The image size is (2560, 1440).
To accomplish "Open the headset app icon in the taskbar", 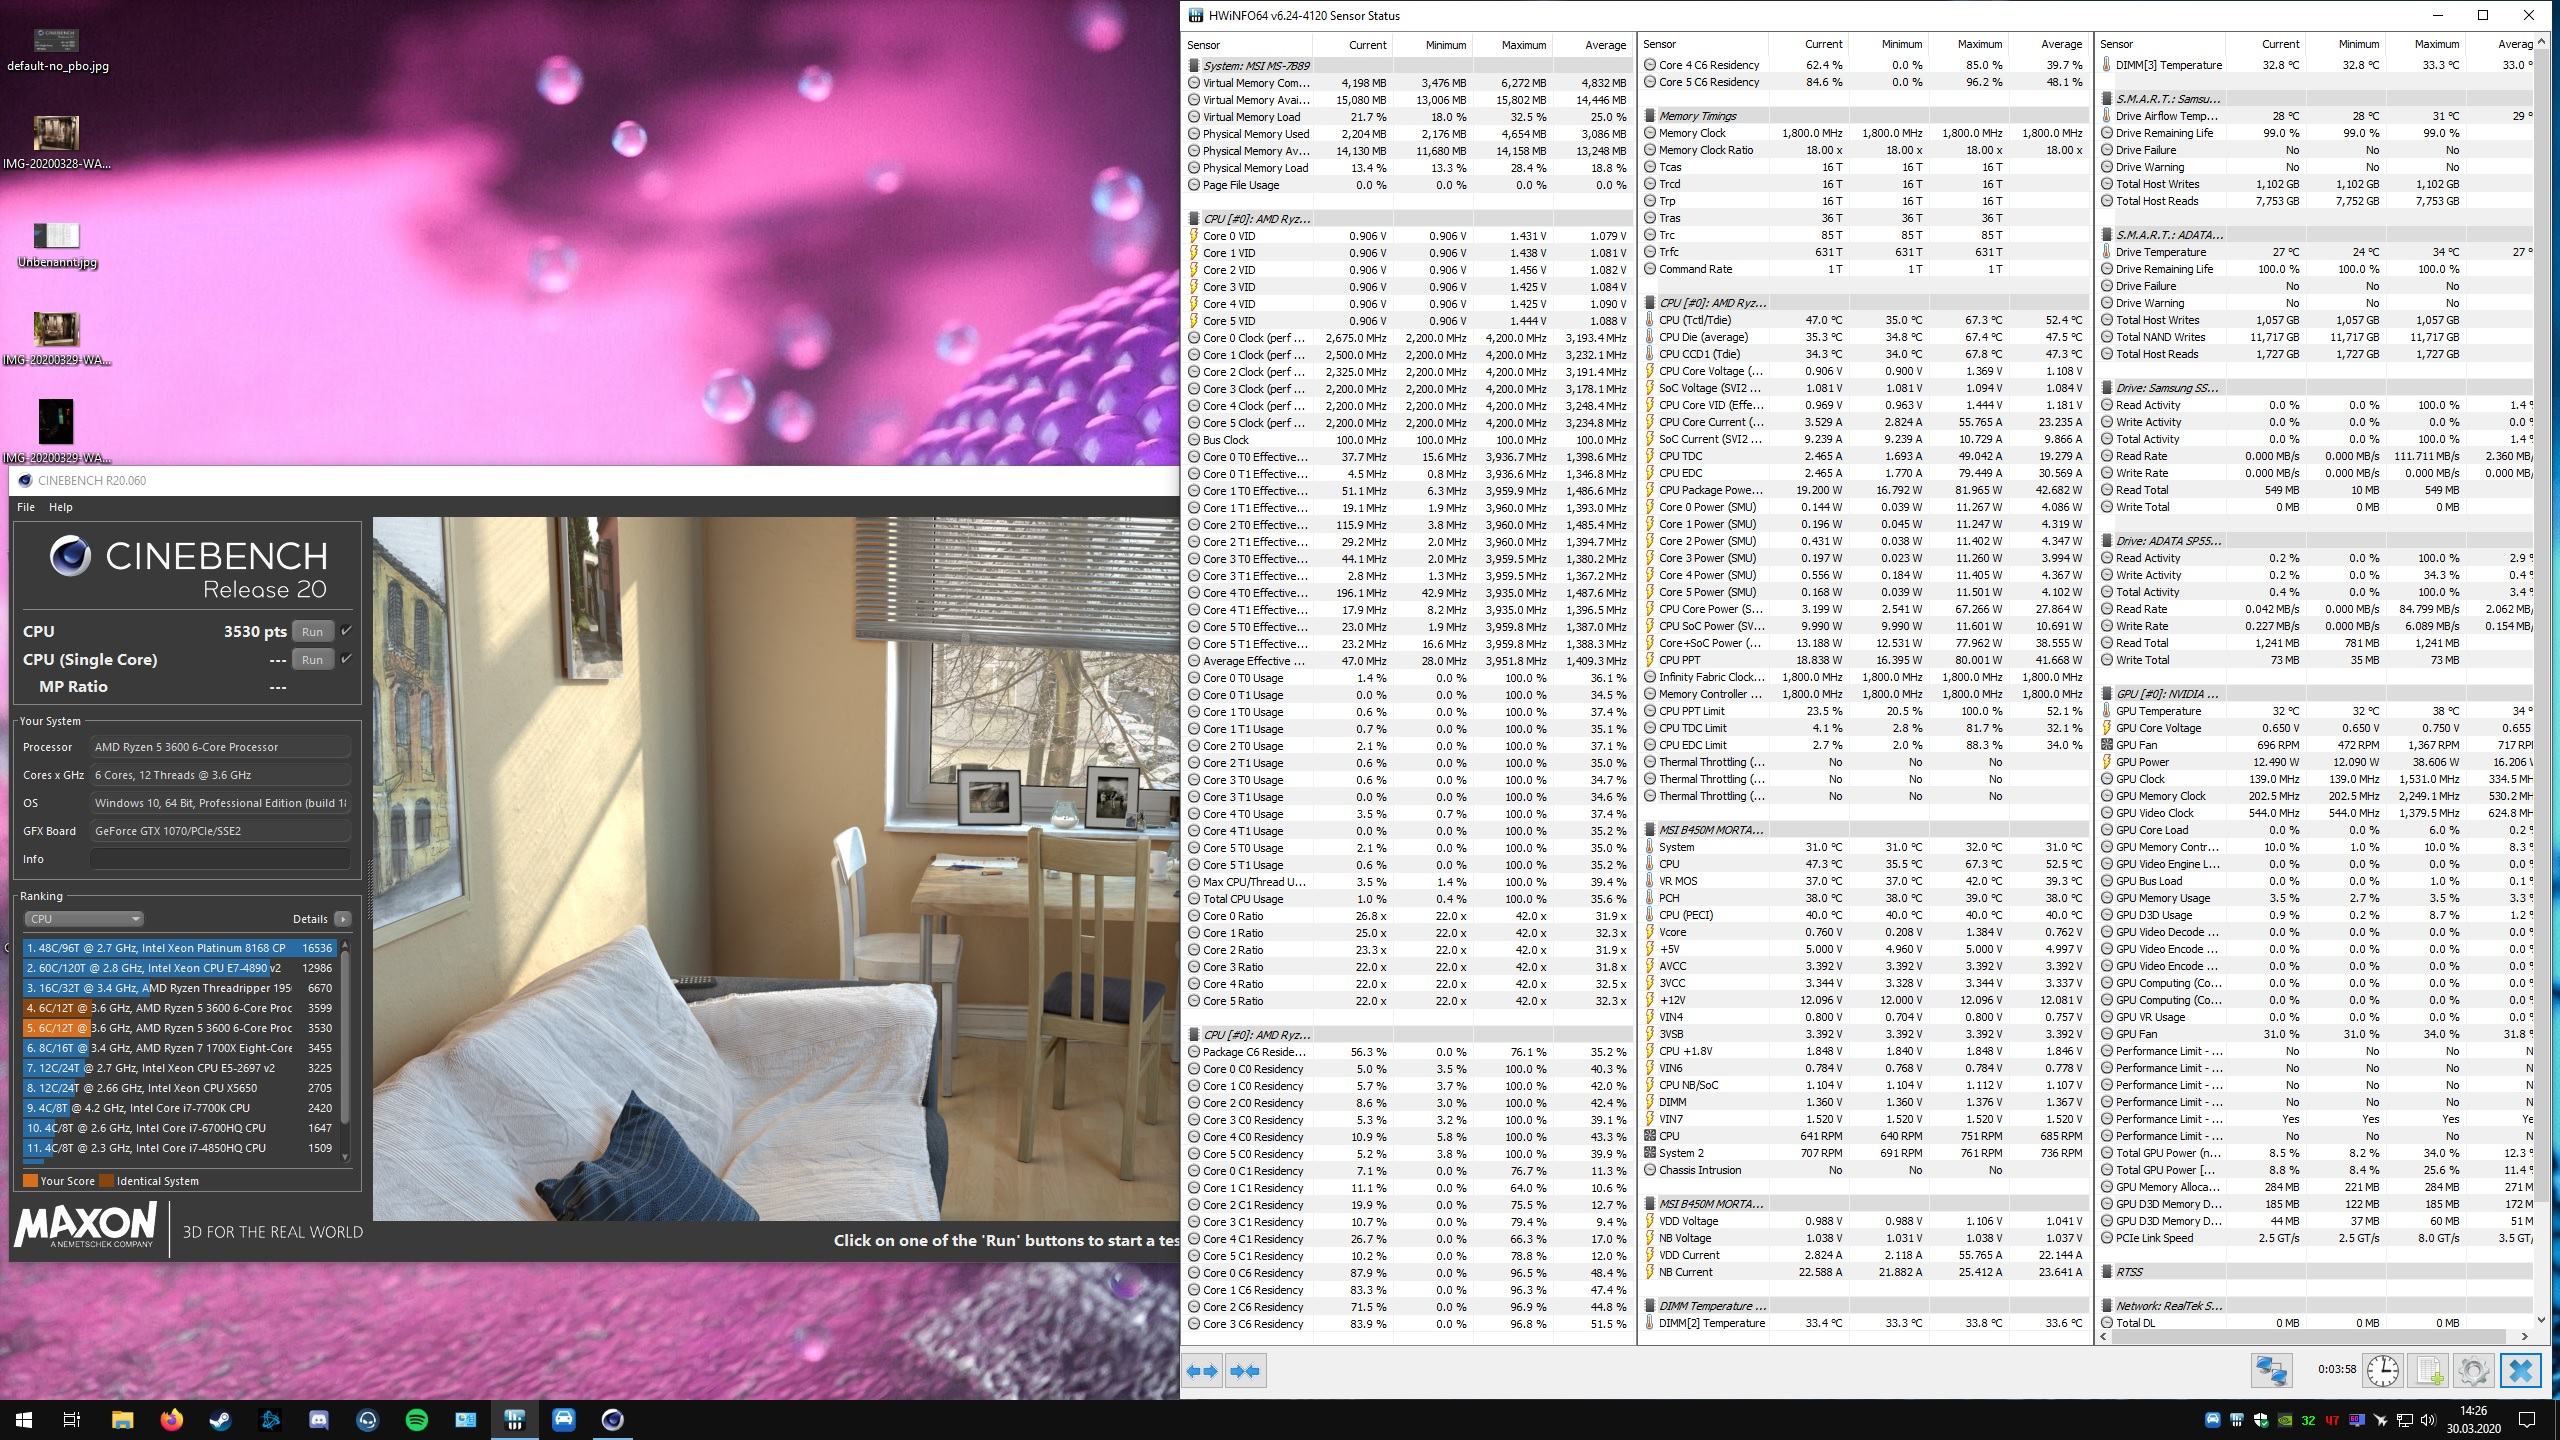I will (367, 1419).
